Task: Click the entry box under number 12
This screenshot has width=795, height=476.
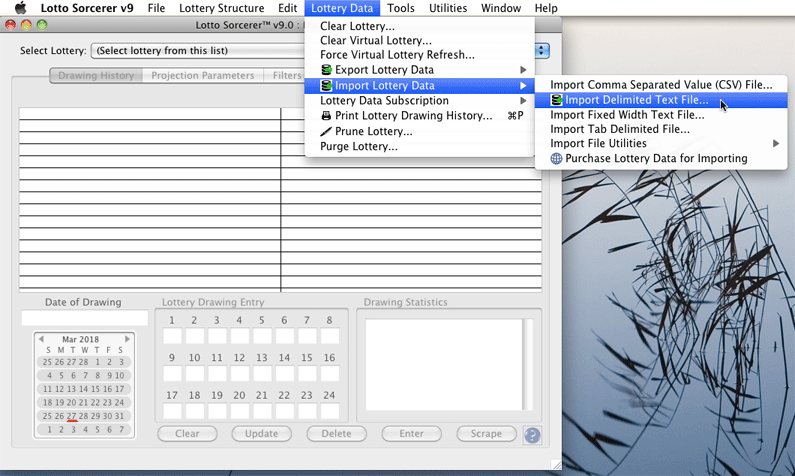Action: point(240,373)
